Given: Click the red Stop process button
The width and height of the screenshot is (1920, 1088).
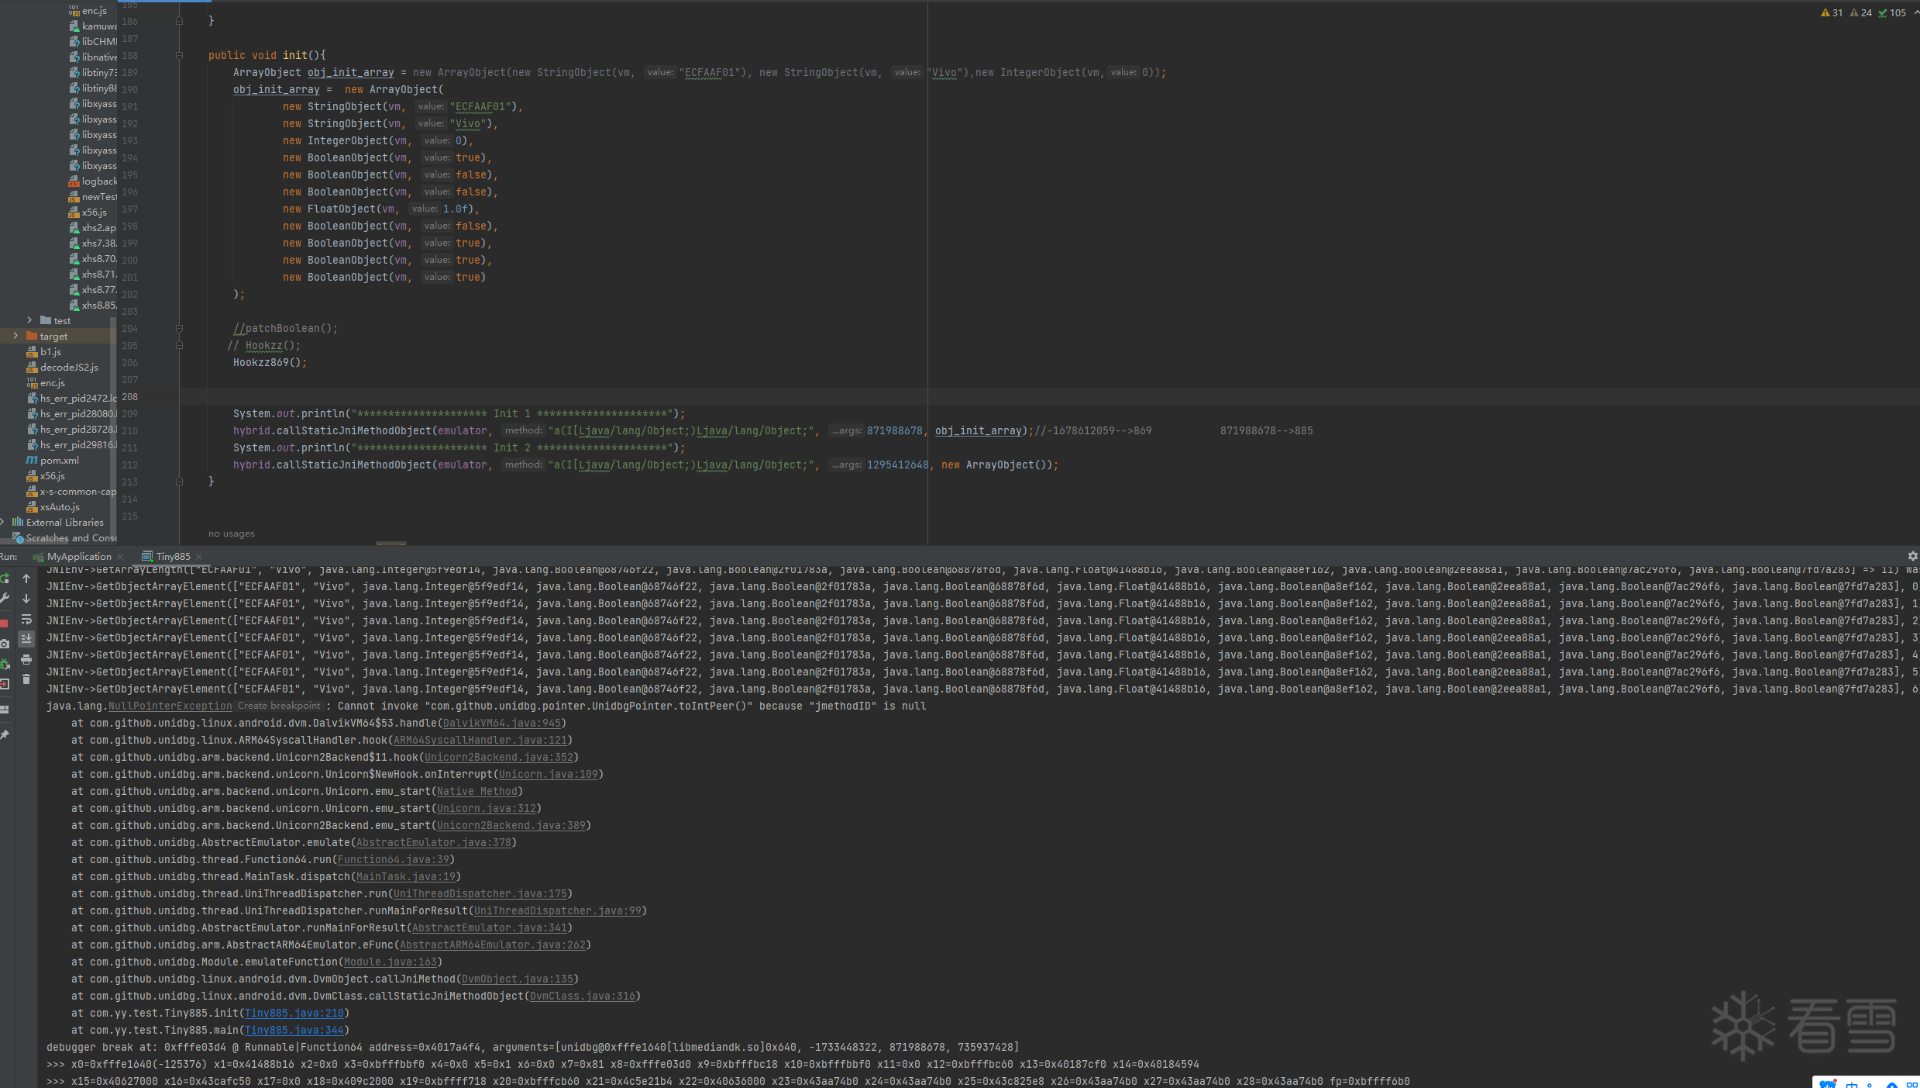Looking at the screenshot, I should point(5,622).
